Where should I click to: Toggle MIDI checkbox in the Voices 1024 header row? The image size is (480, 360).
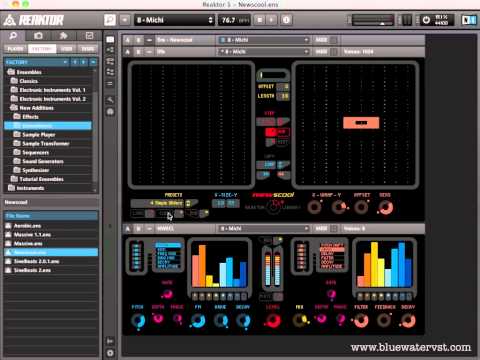click(334, 52)
